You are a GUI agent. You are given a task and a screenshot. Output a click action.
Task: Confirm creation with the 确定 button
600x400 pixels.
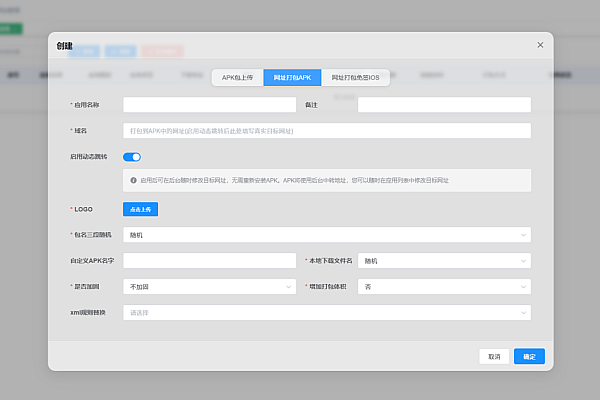[x=529, y=357]
